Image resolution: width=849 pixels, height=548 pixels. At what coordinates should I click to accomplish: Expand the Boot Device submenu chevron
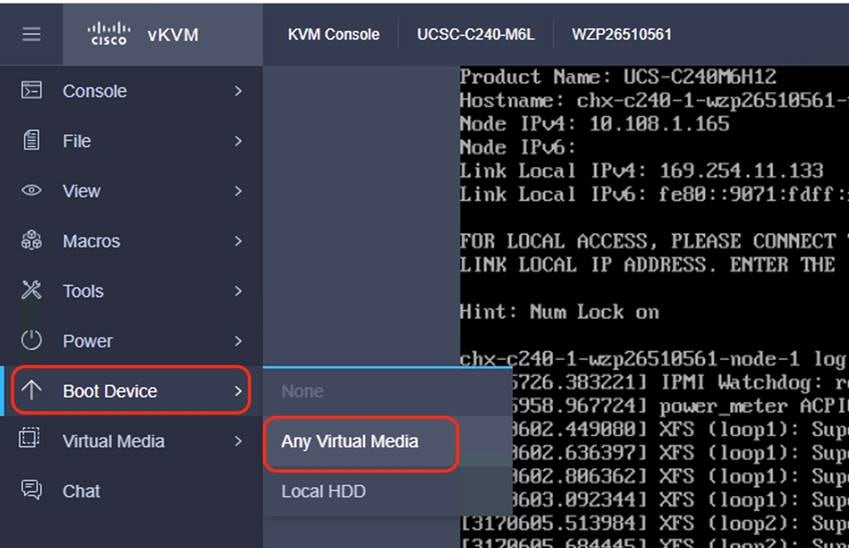click(x=238, y=391)
